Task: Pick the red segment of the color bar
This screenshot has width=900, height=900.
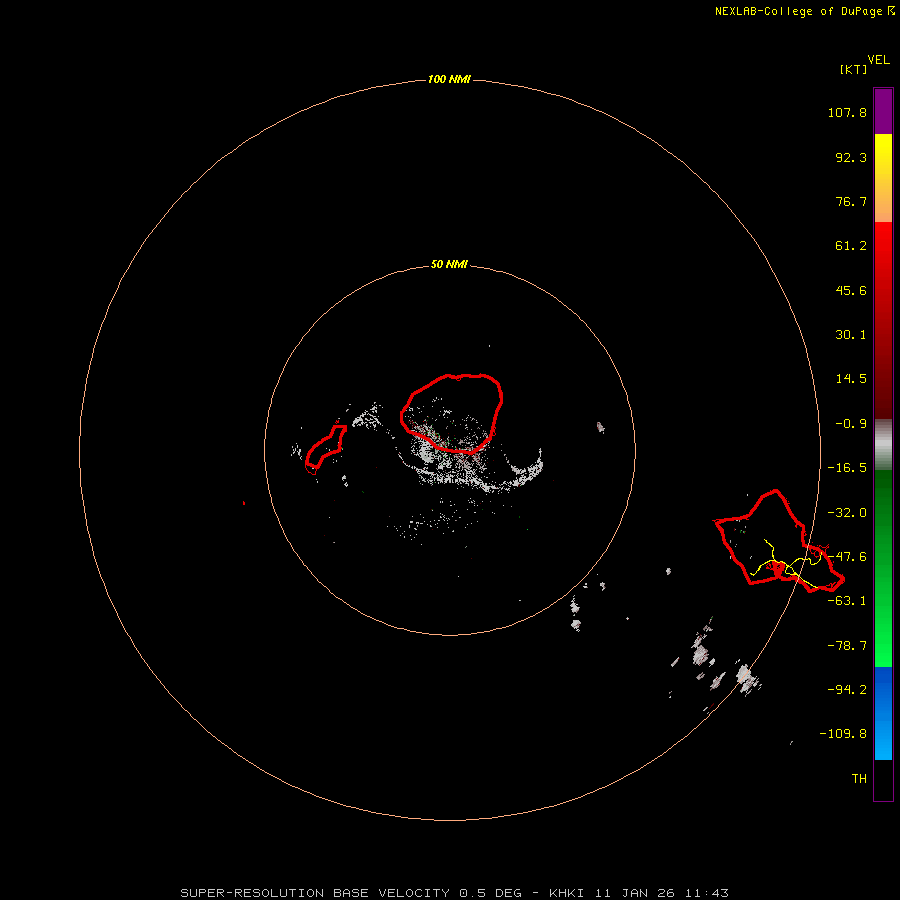Action: point(883,320)
